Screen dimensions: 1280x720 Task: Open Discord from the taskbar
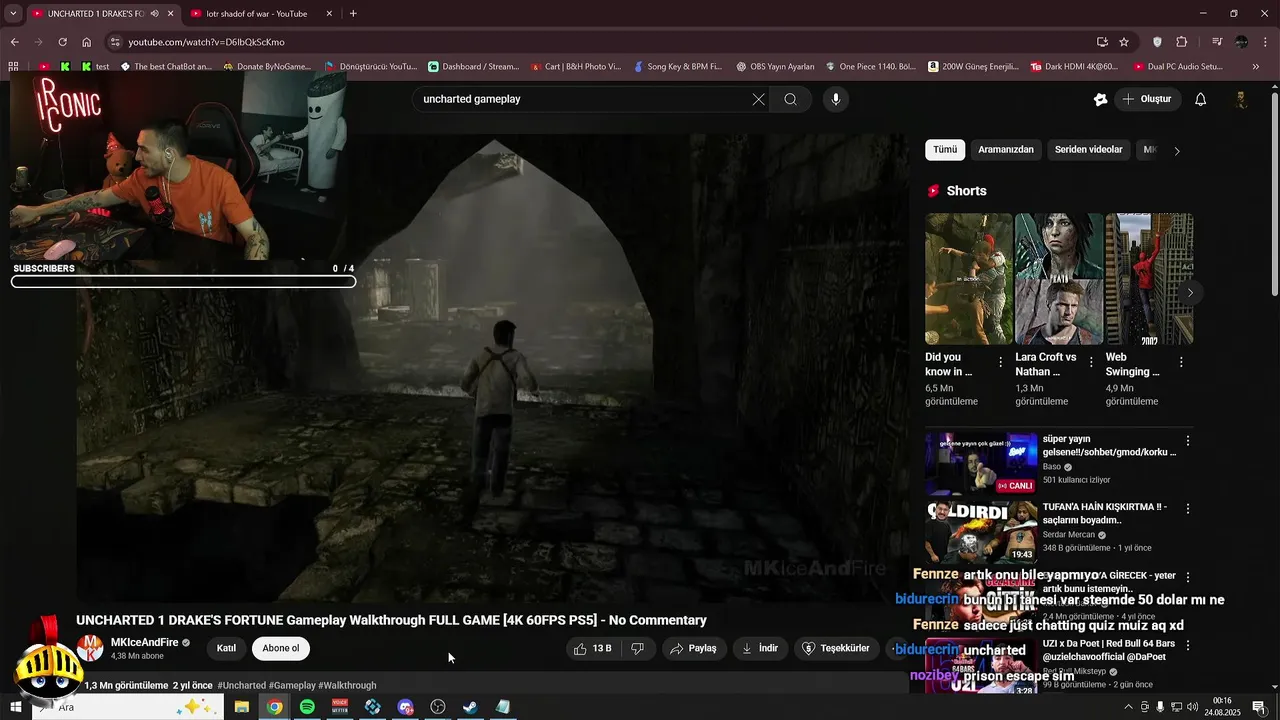click(405, 707)
